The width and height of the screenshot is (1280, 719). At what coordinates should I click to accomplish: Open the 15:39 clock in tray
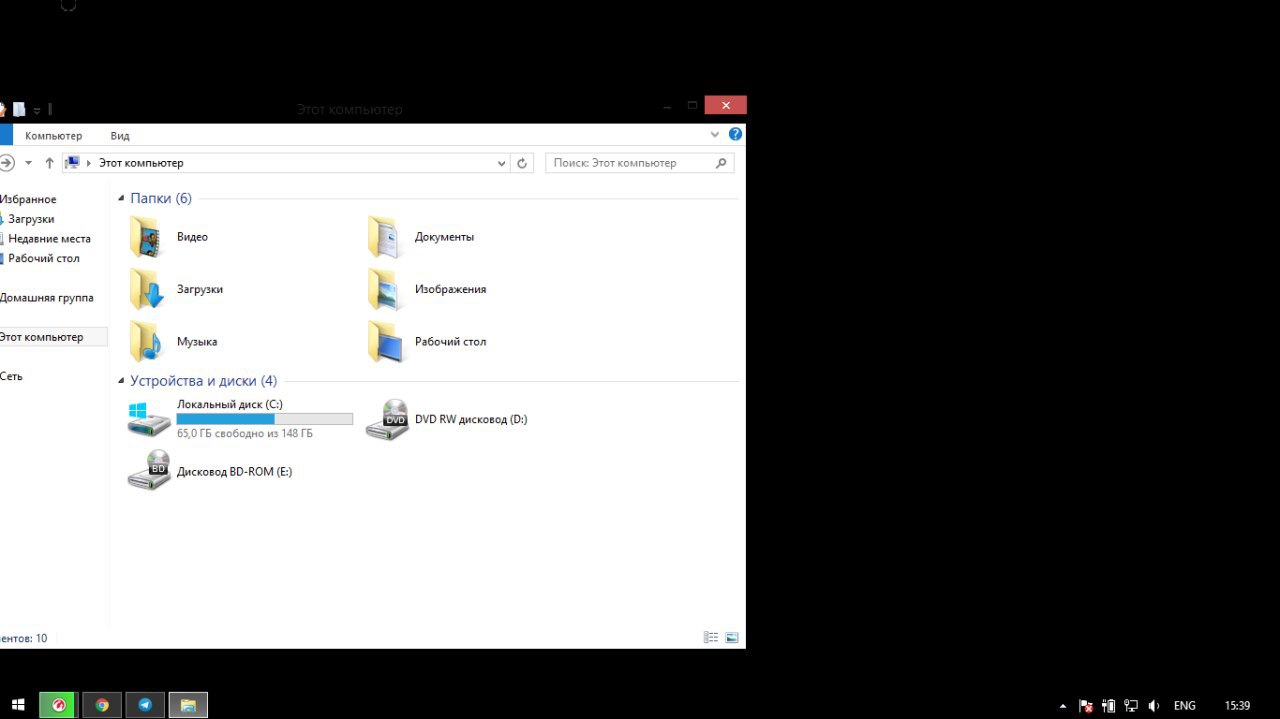point(1237,706)
